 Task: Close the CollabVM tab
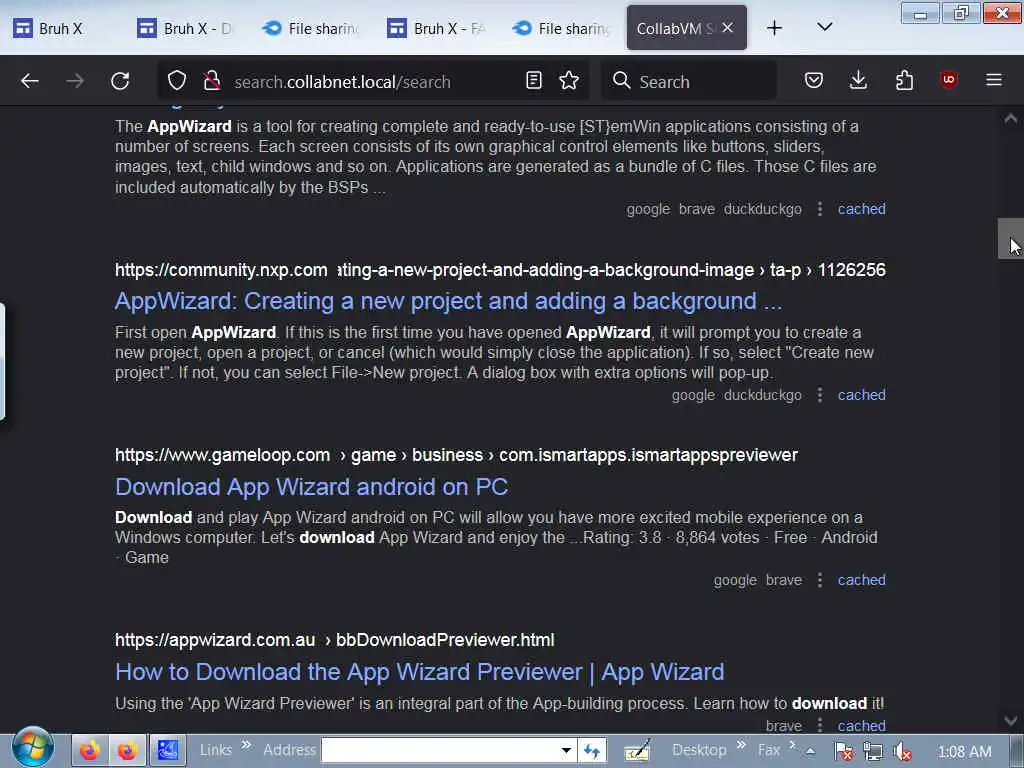click(x=728, y=27)
